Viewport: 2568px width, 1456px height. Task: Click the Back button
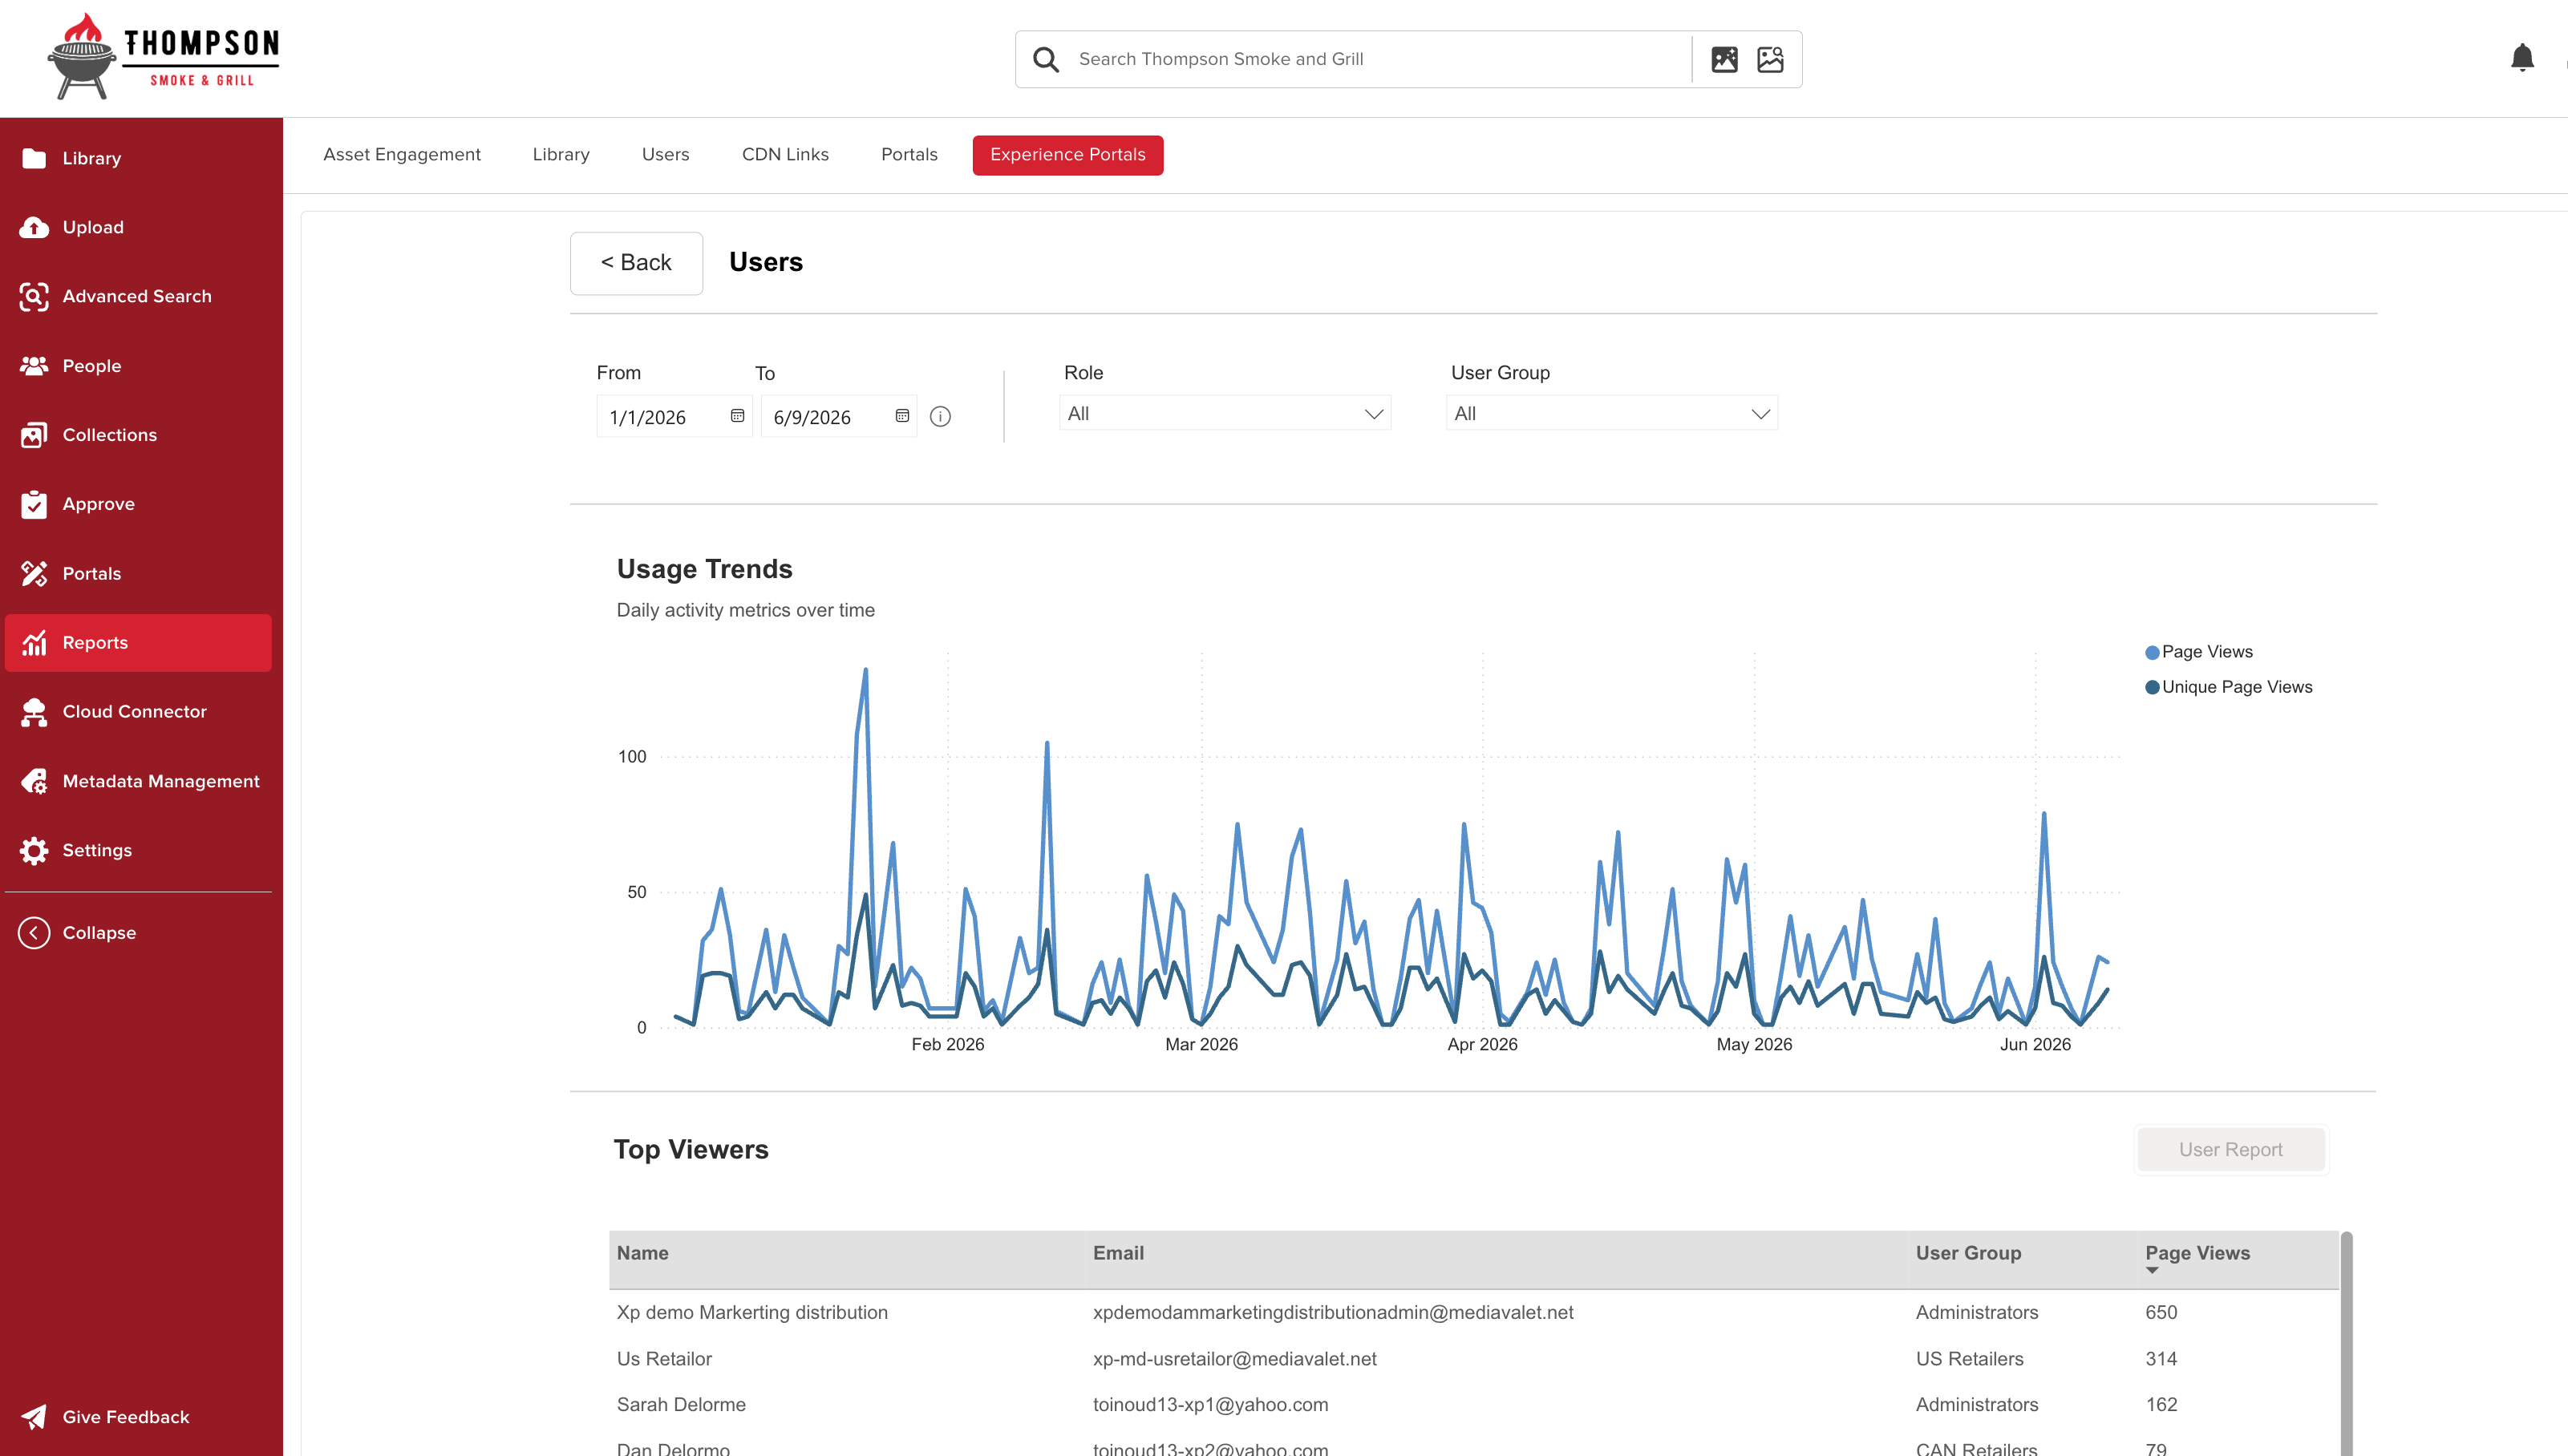pos(636,263)
